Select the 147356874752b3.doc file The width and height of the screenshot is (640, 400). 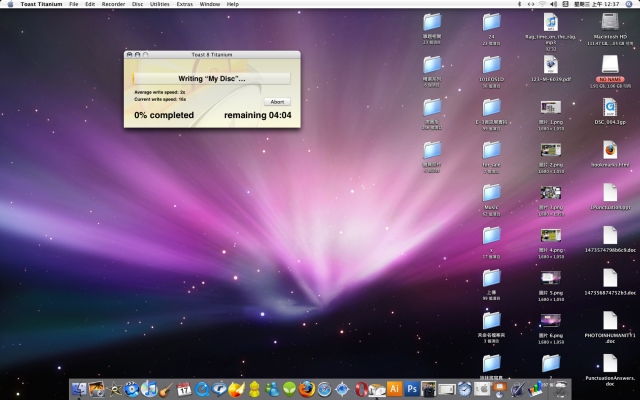coord(610,278)
